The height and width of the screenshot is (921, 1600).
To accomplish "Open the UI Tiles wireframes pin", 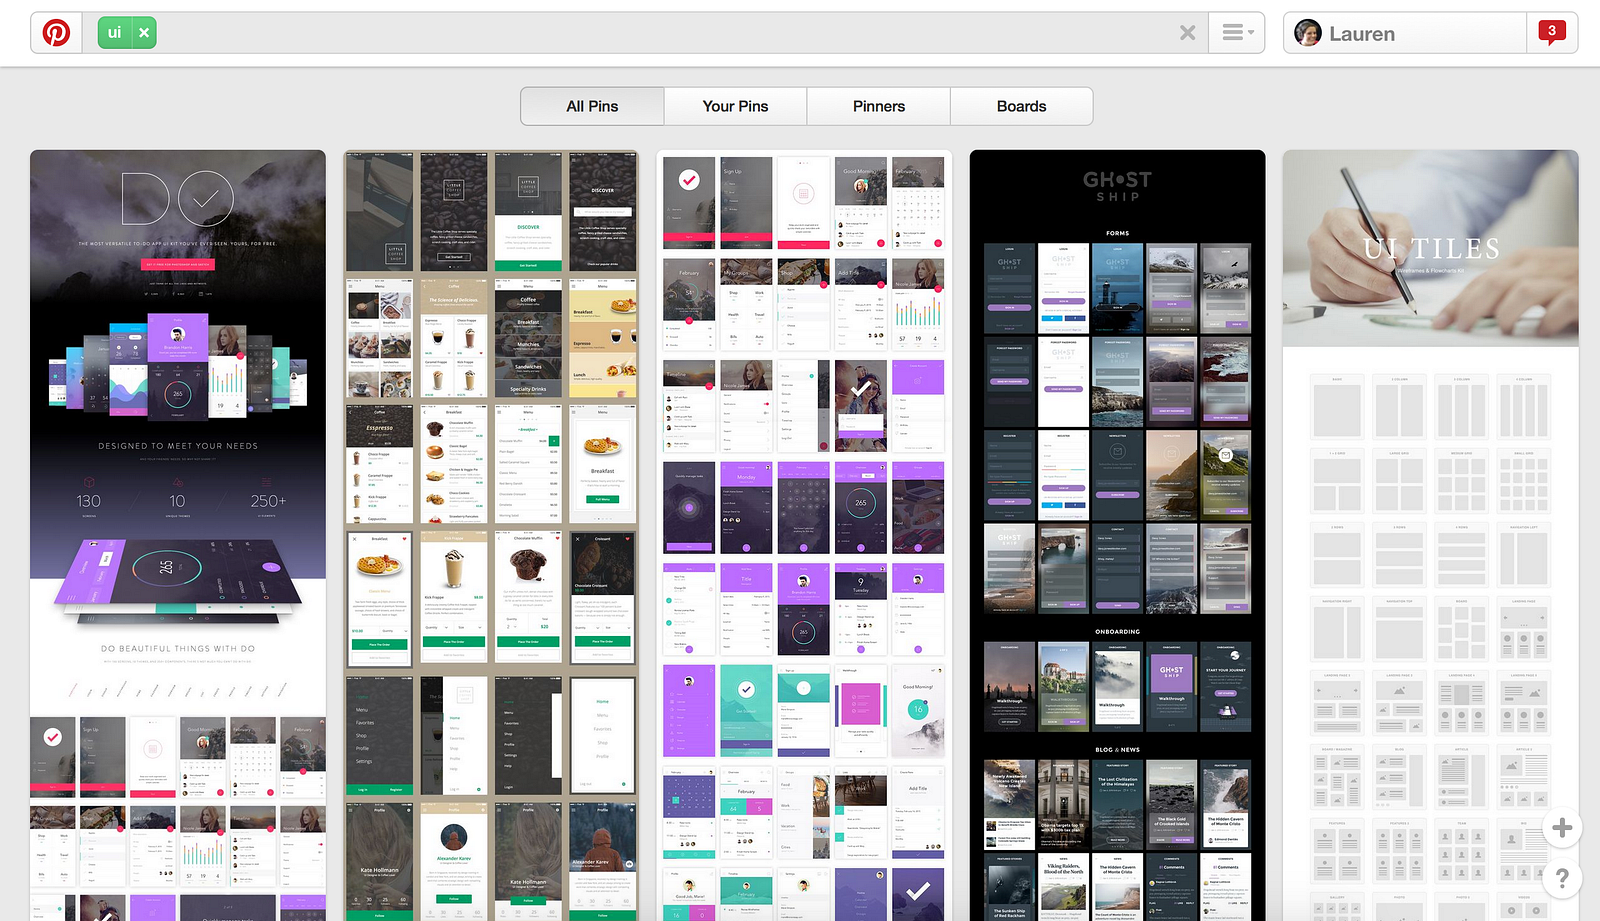I will pos(1430,535).
